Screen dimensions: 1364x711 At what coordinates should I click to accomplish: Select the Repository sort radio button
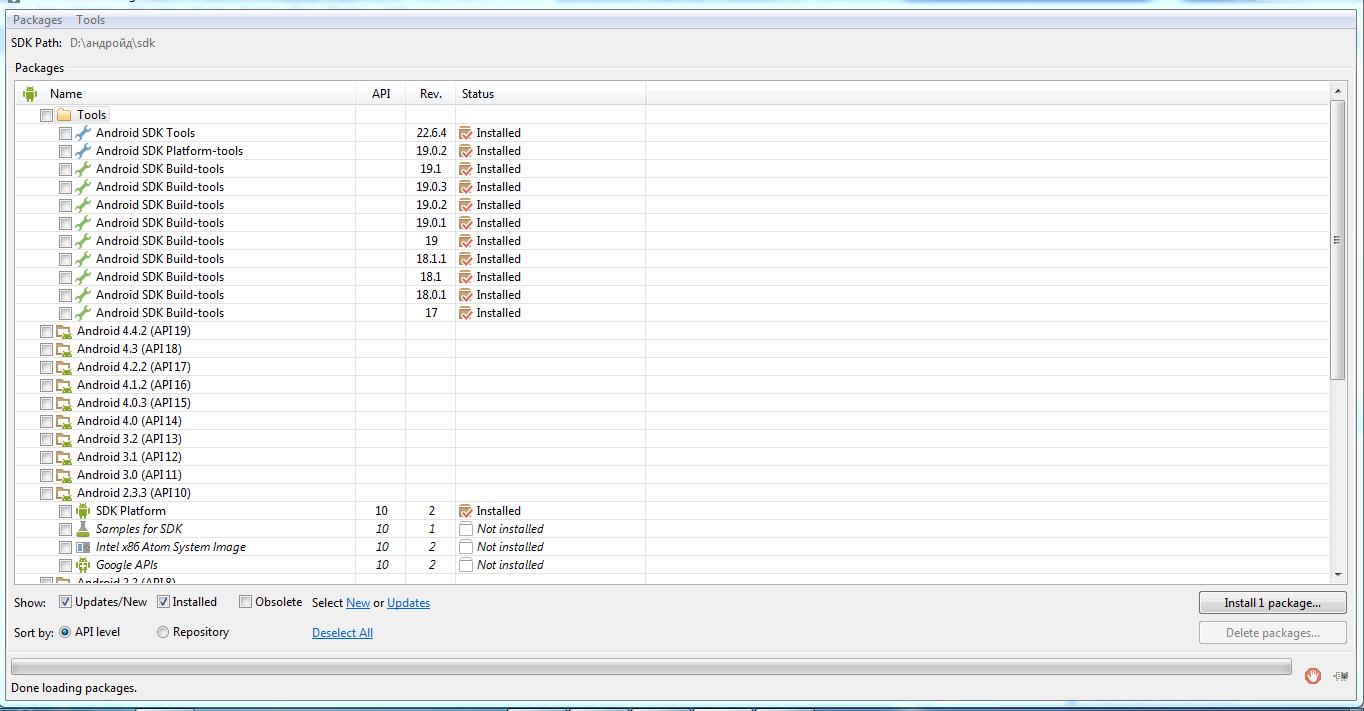[x=162, y=632]
